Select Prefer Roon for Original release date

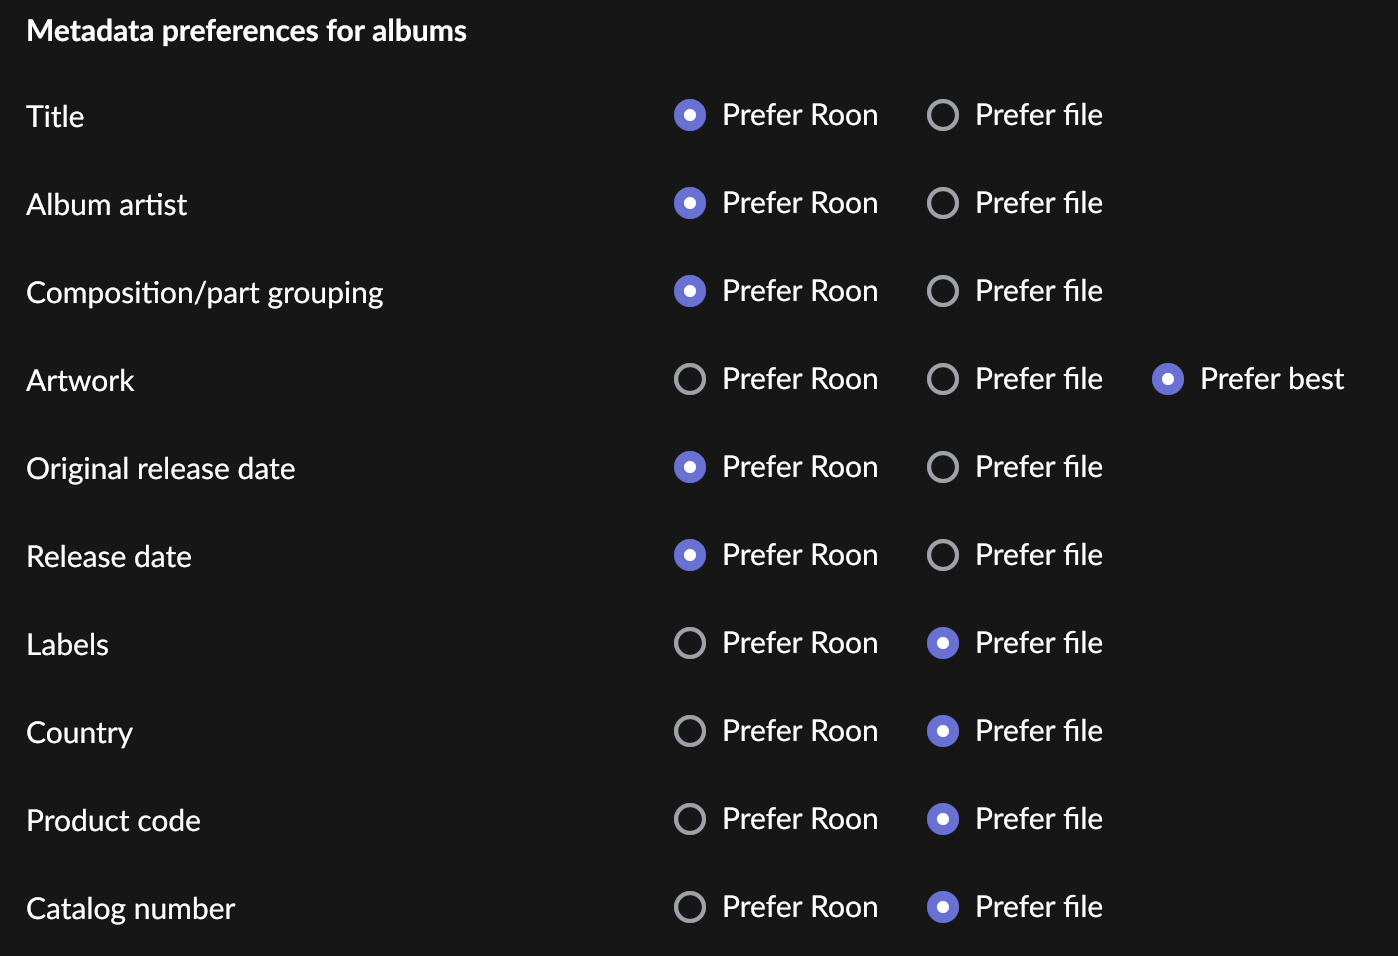coord(690,467)
